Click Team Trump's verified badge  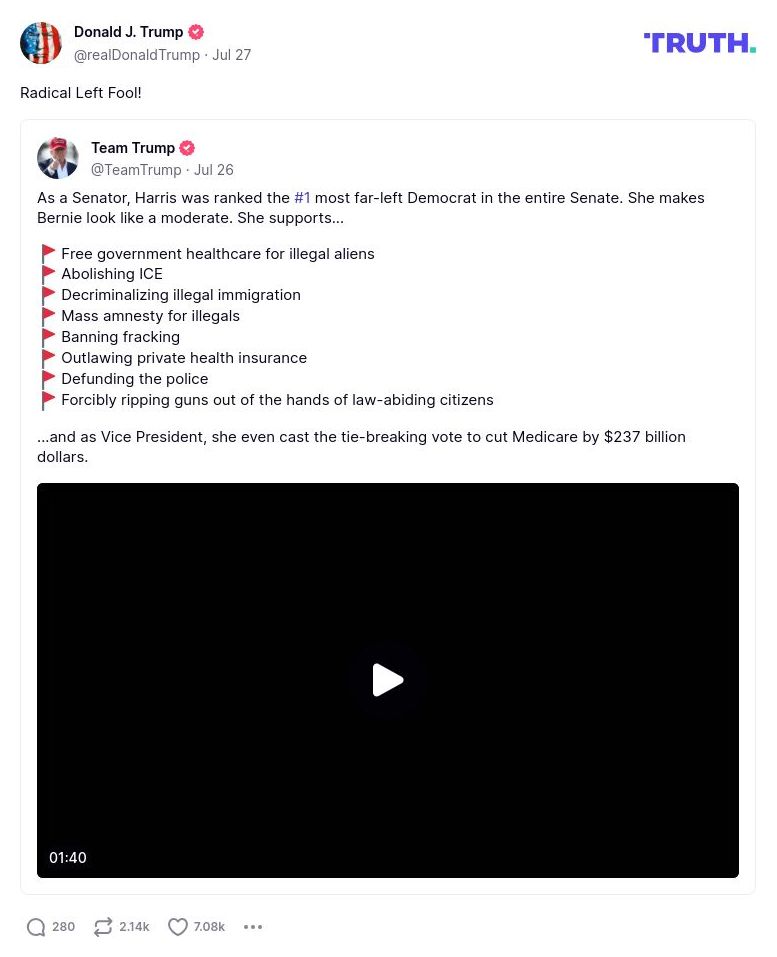187,148
